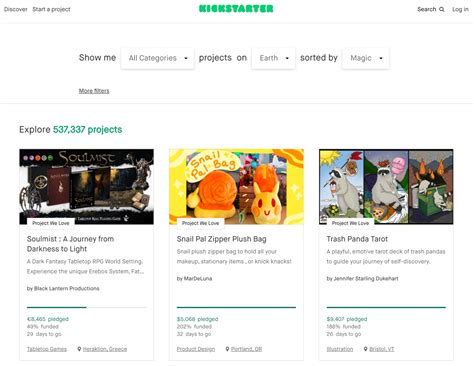Click Project We Love badge on Soulmist

(x=51, y=223)
